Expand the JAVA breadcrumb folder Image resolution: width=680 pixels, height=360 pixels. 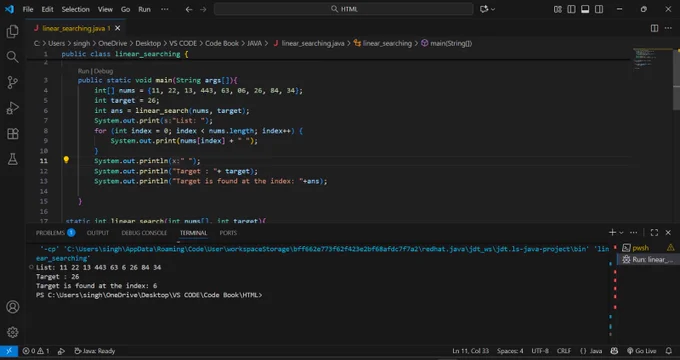(254, 43)
